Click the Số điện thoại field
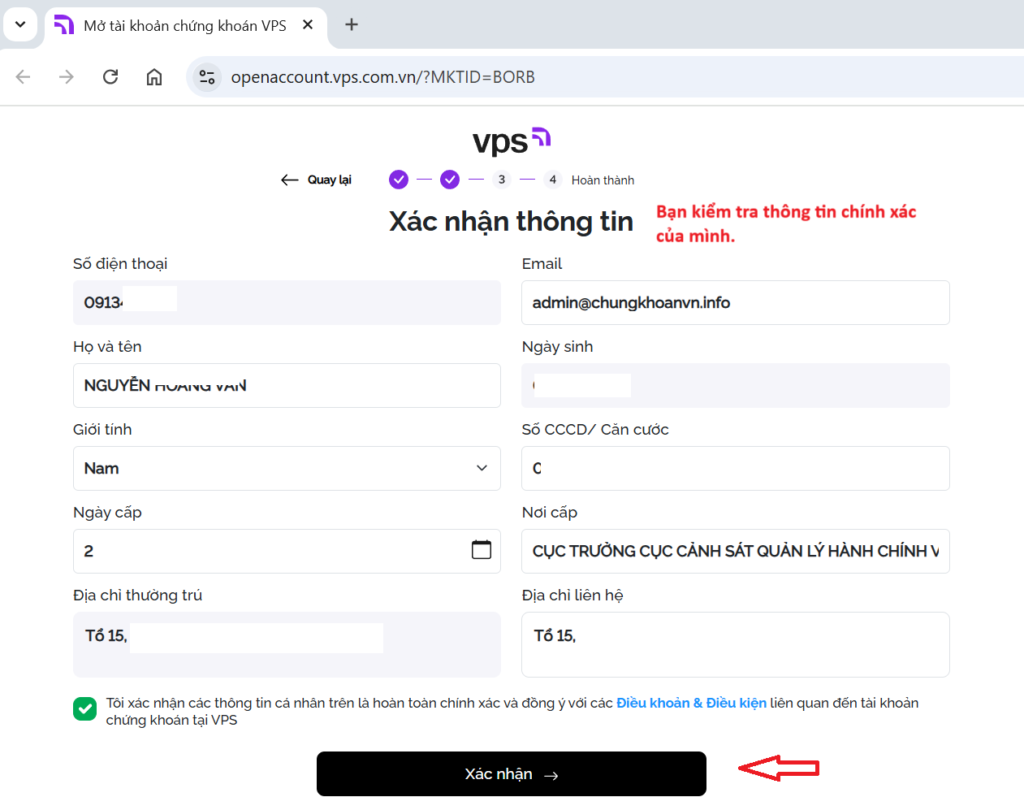 [287, 302]
